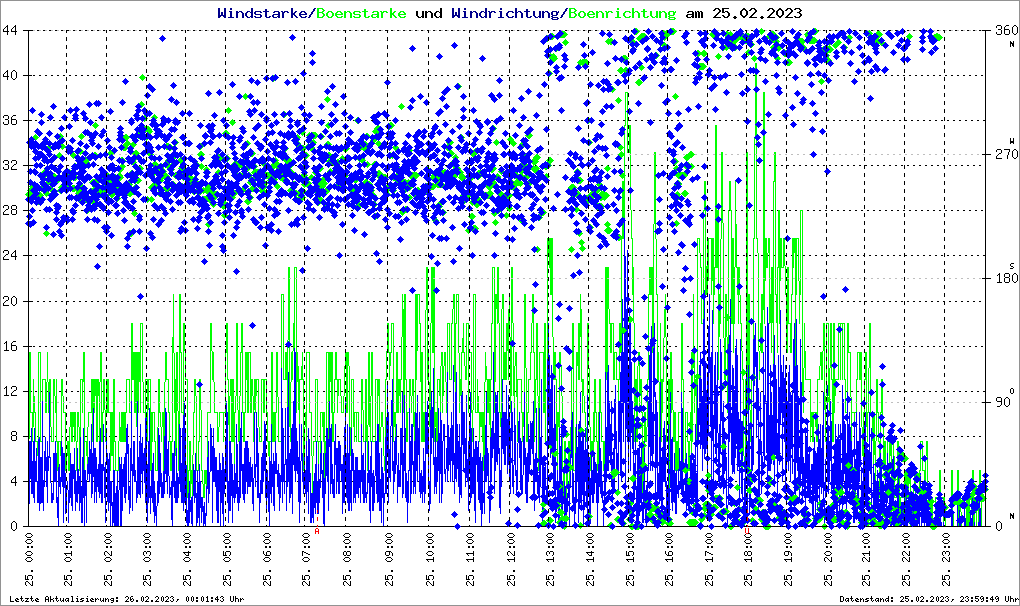Click the time label "15:00"
This screenshot has height=606, width=1020.
pyautogui.click(x=630, y=547)
